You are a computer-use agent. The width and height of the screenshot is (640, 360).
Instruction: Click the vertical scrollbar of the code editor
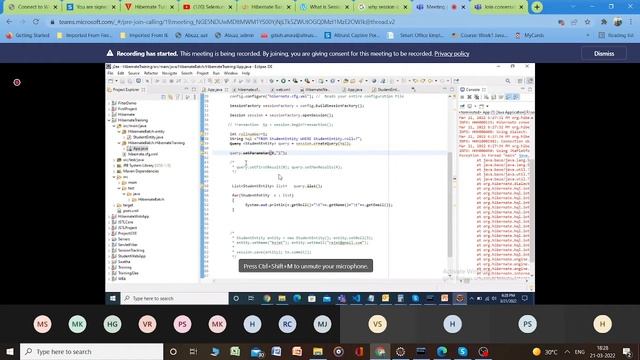pyautogui.click(x=450, y=204)
